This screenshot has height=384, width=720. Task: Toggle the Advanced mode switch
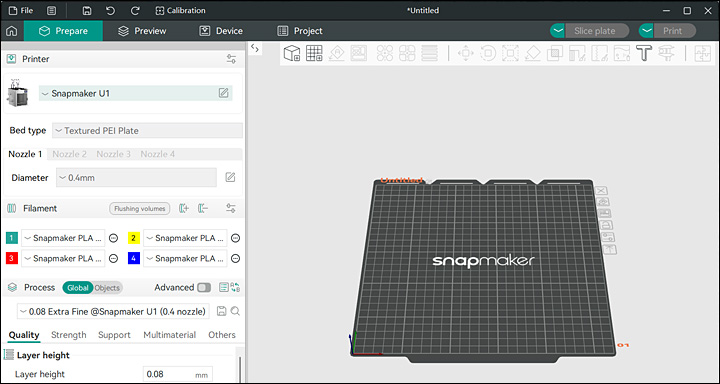(204, 288)
